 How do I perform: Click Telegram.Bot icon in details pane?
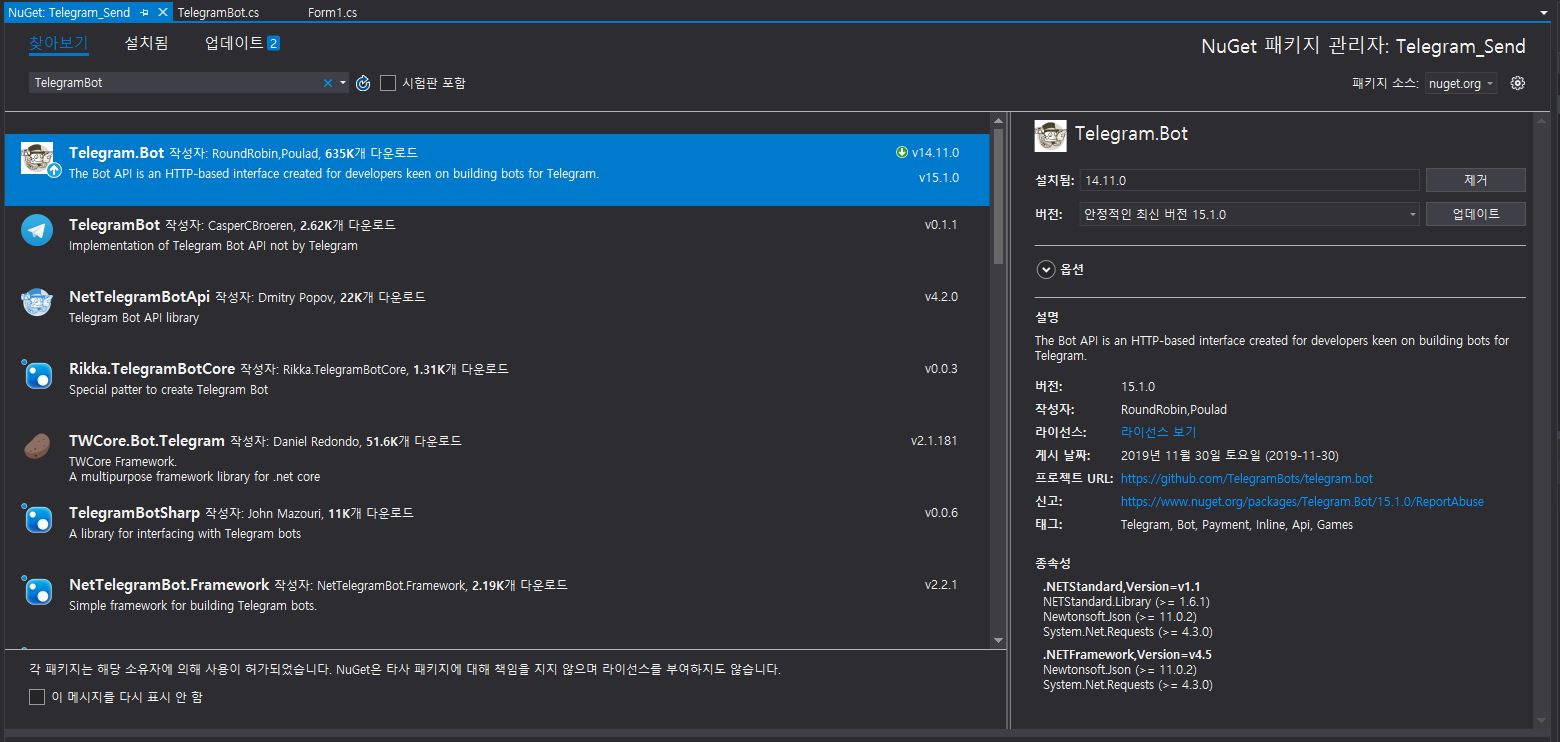(1051, 135)
